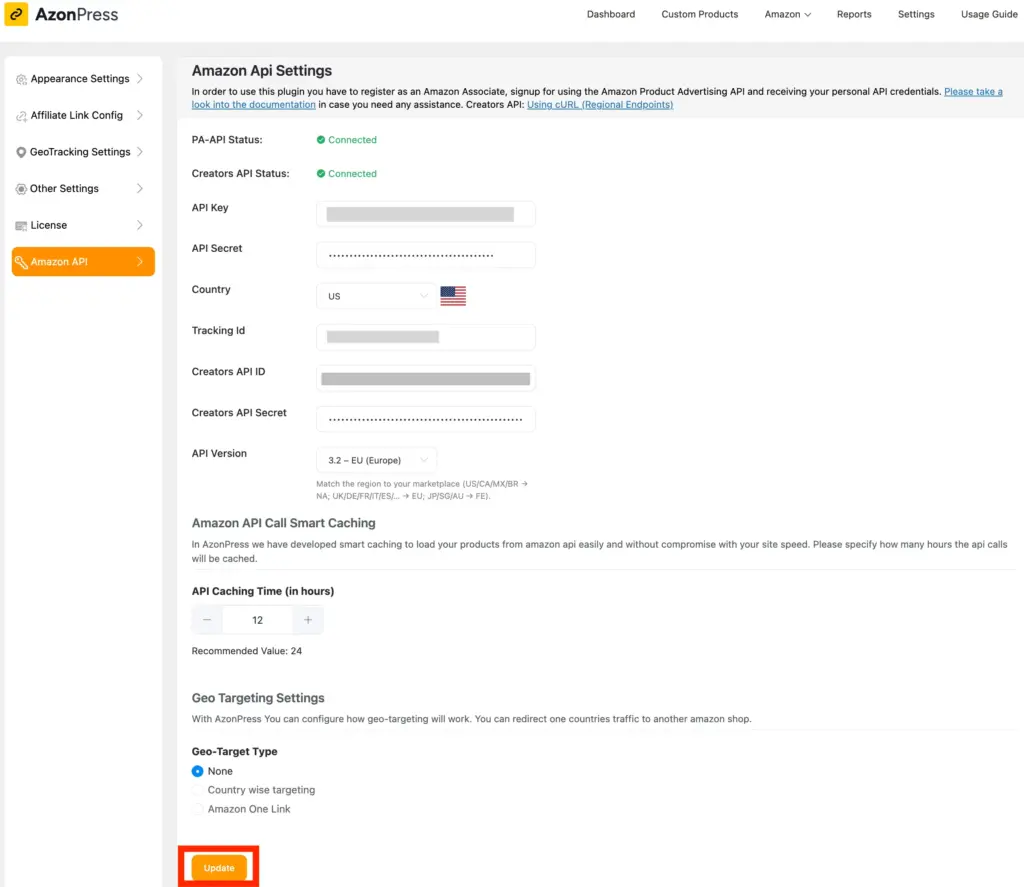Image resolution: width=1024 pixels, height=887 pixels.
Task: Click the PA-API Status label
Action: (x=227, y=140)
